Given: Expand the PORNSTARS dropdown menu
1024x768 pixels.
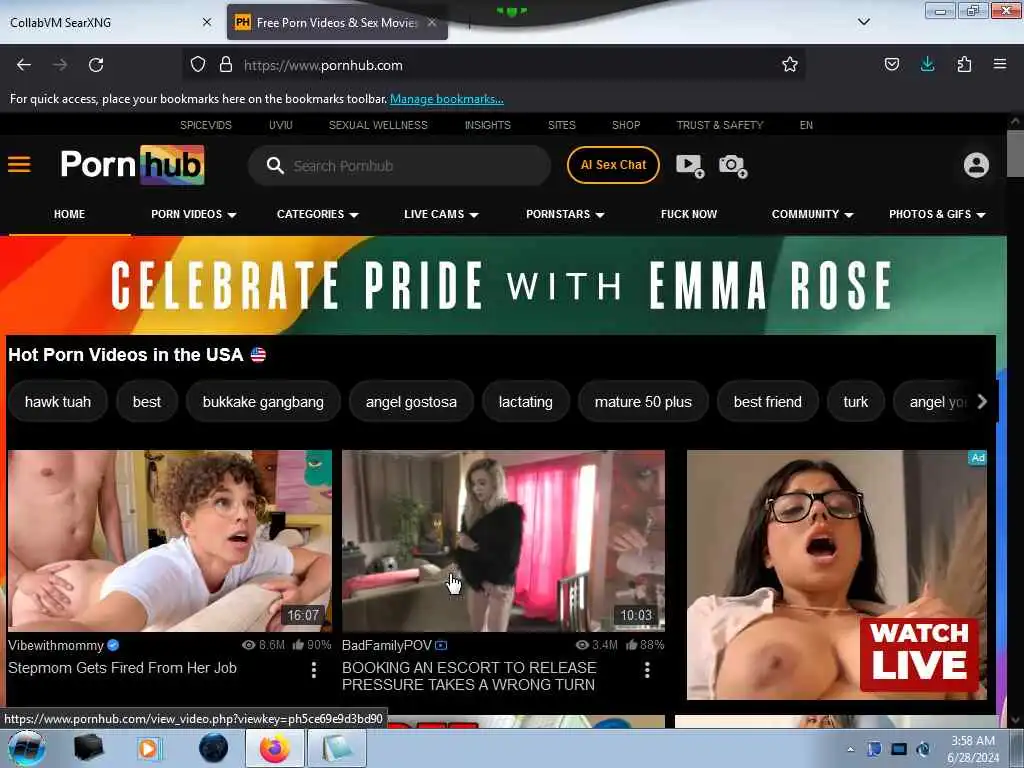Looking at the screenshot, I should [566, 214].
